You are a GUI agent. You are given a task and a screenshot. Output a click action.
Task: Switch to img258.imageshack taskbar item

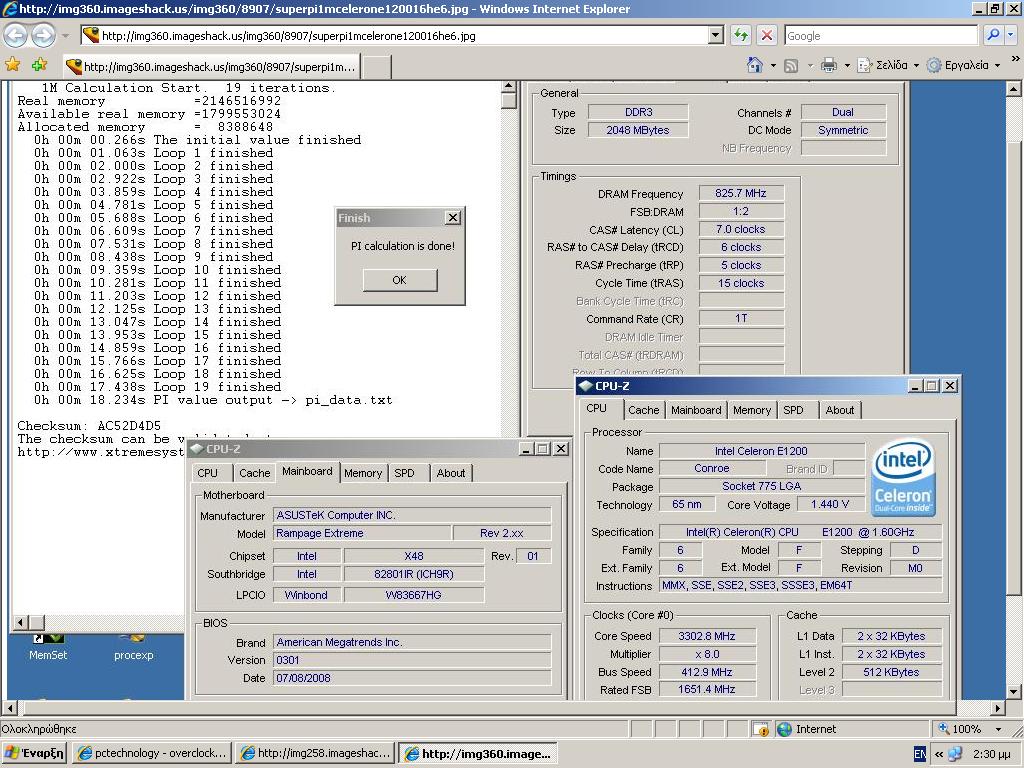tap(315, 753)
